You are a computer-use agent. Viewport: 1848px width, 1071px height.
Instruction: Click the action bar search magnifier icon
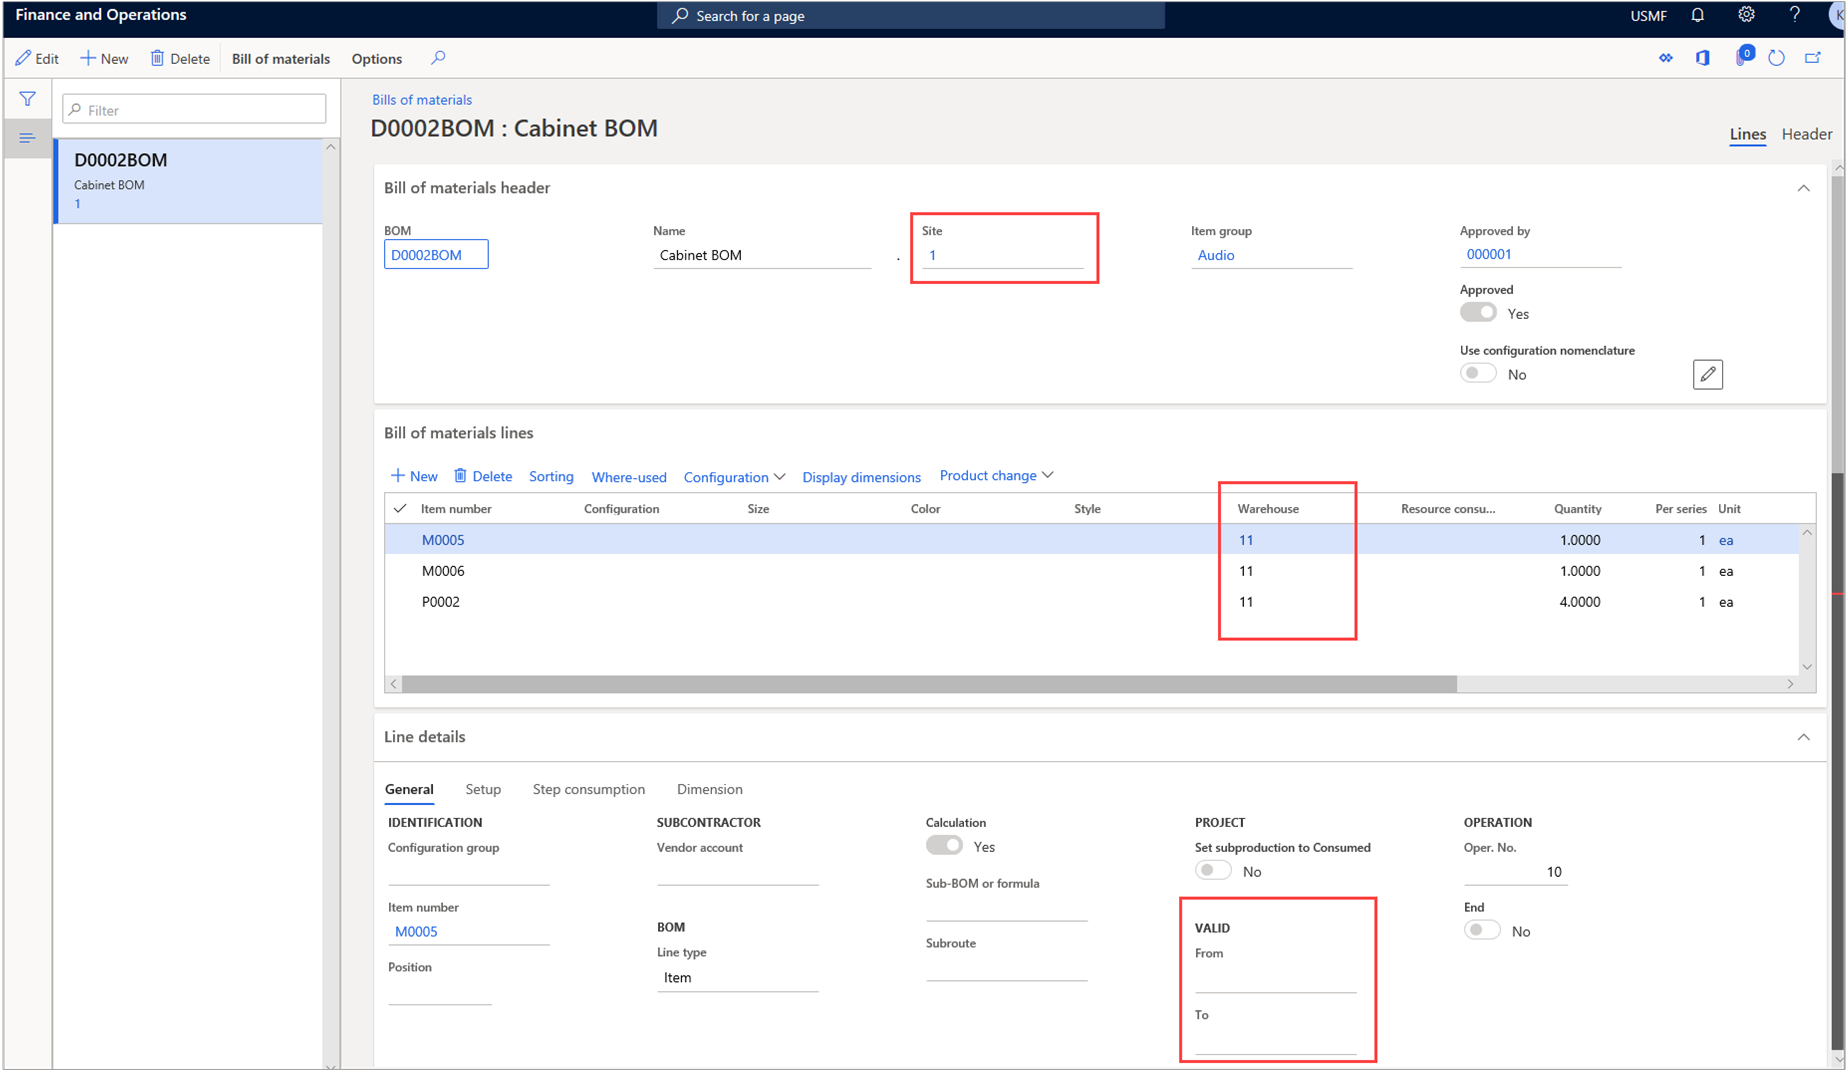click(438, 58)
